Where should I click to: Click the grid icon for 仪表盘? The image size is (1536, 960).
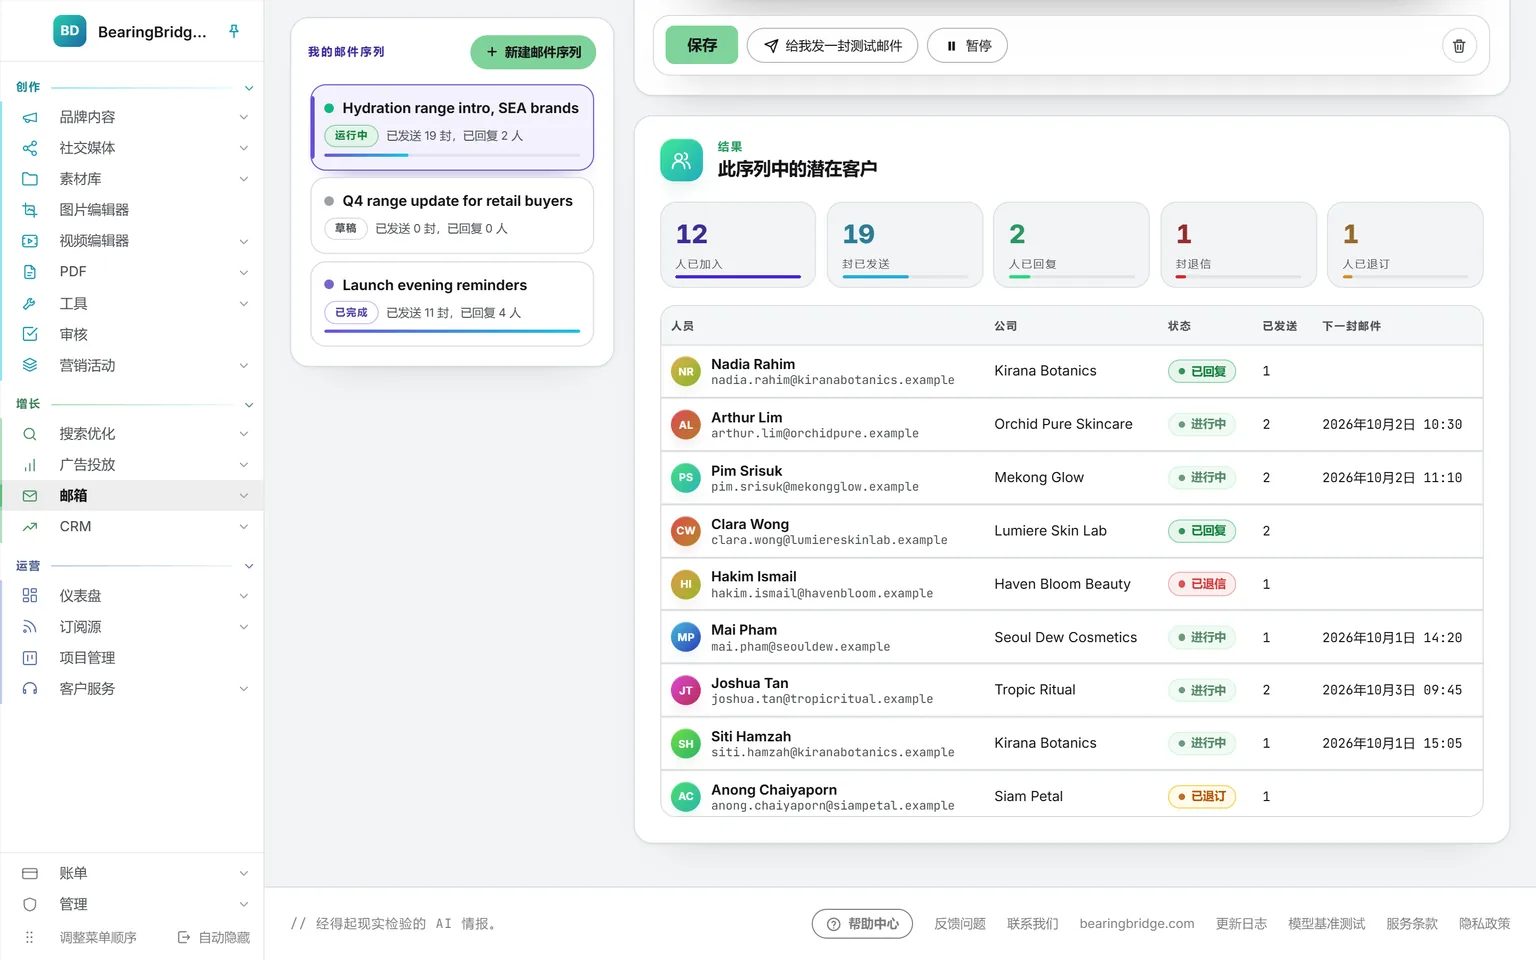30,596
